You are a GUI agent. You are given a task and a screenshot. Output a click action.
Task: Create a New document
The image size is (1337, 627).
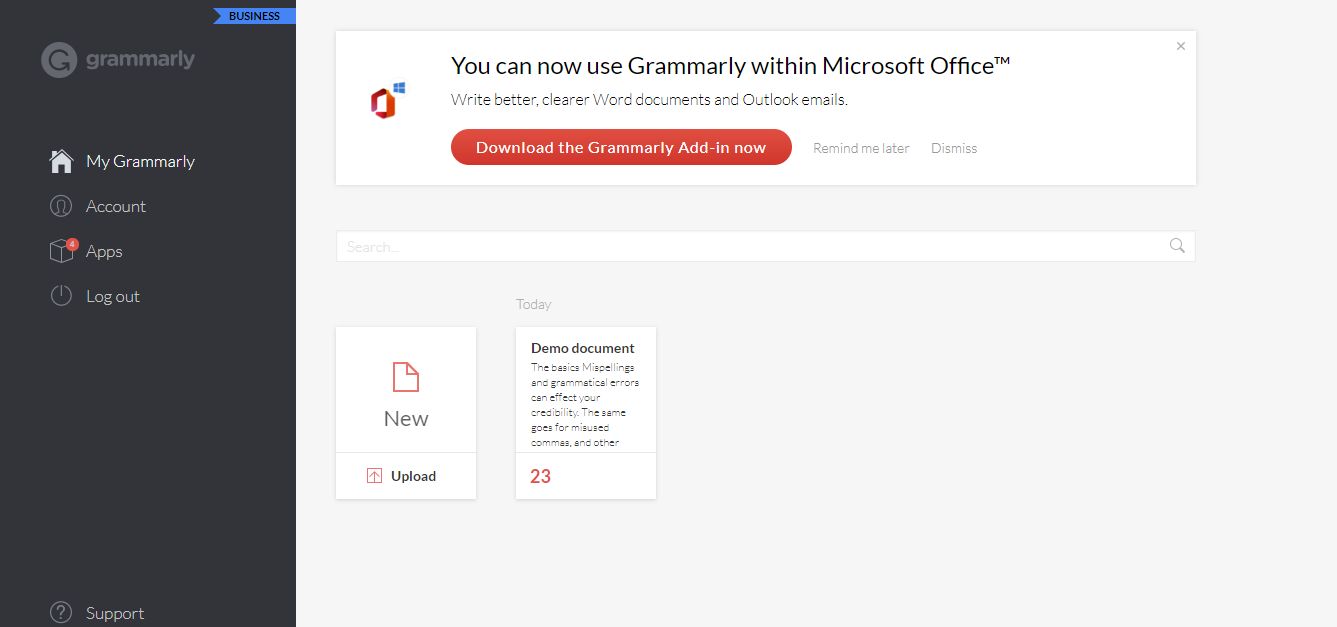(406, 390)
